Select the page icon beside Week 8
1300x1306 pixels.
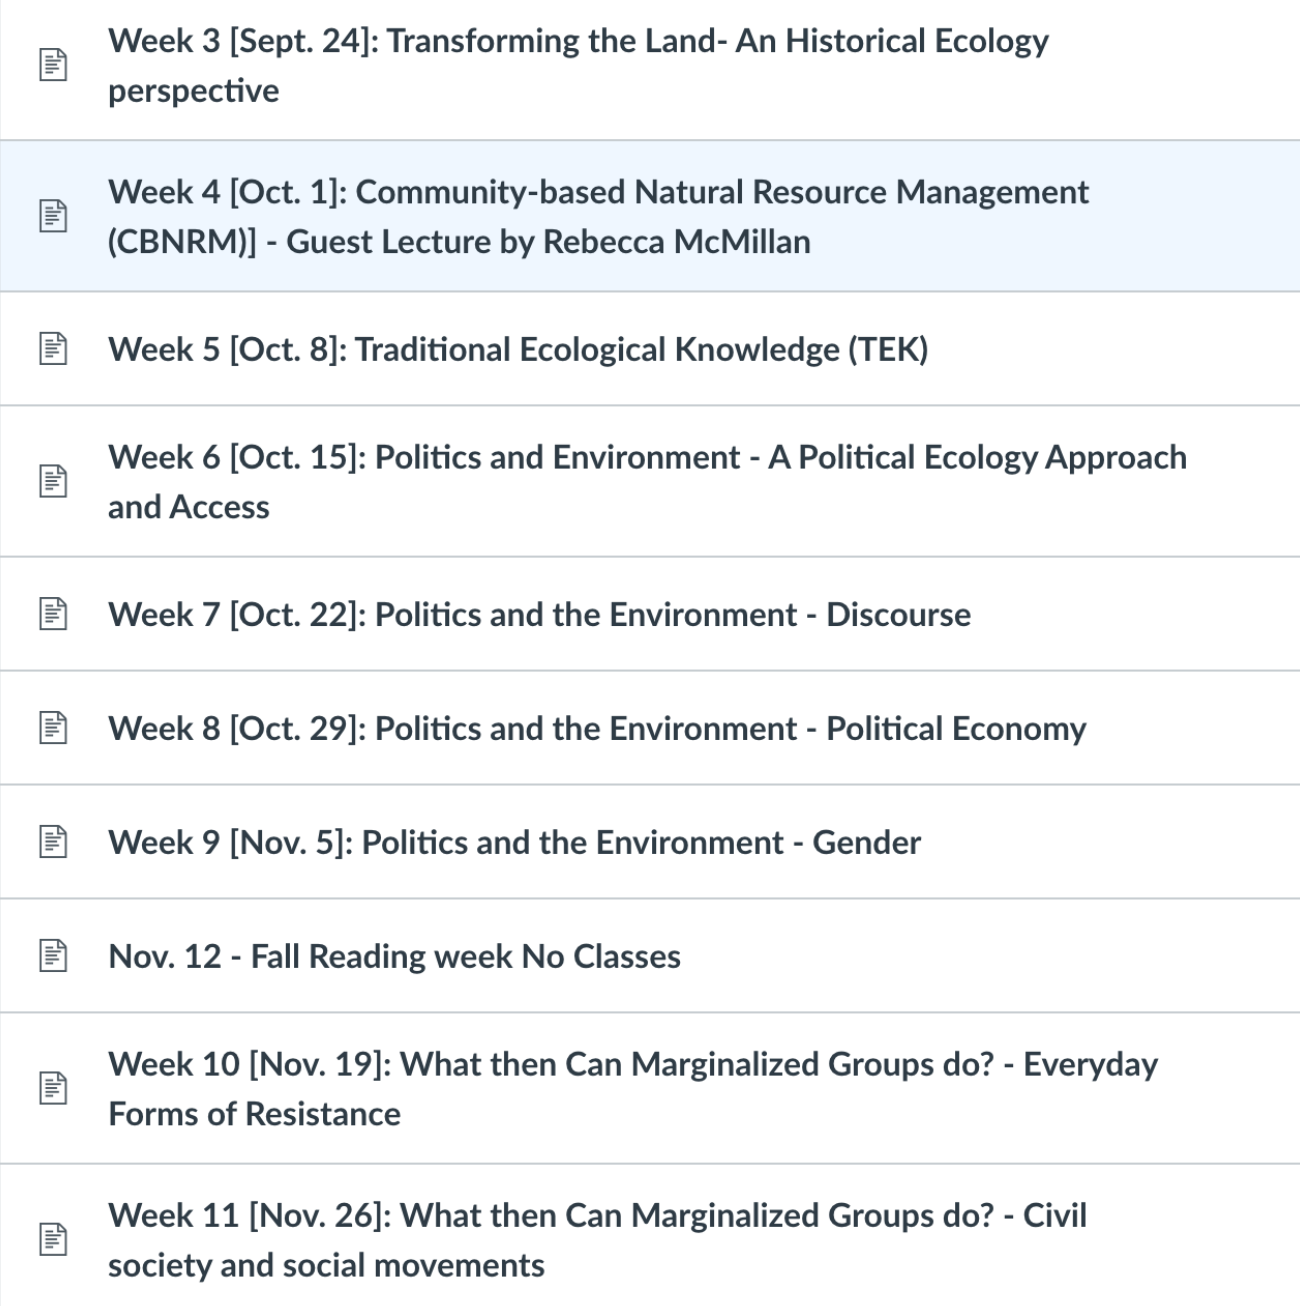[53, 728]
